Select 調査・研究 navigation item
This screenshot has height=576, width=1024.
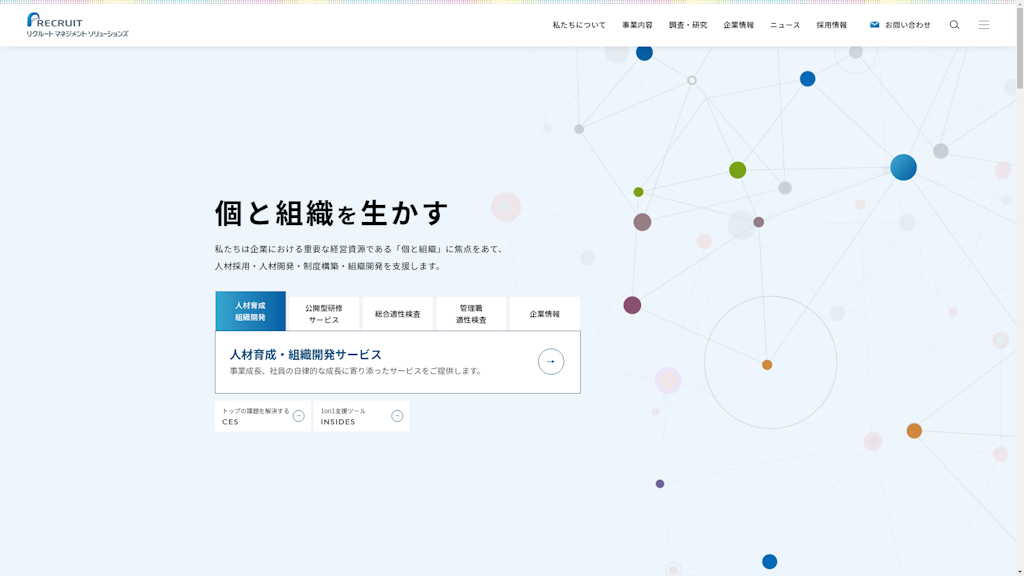point(688,25)
